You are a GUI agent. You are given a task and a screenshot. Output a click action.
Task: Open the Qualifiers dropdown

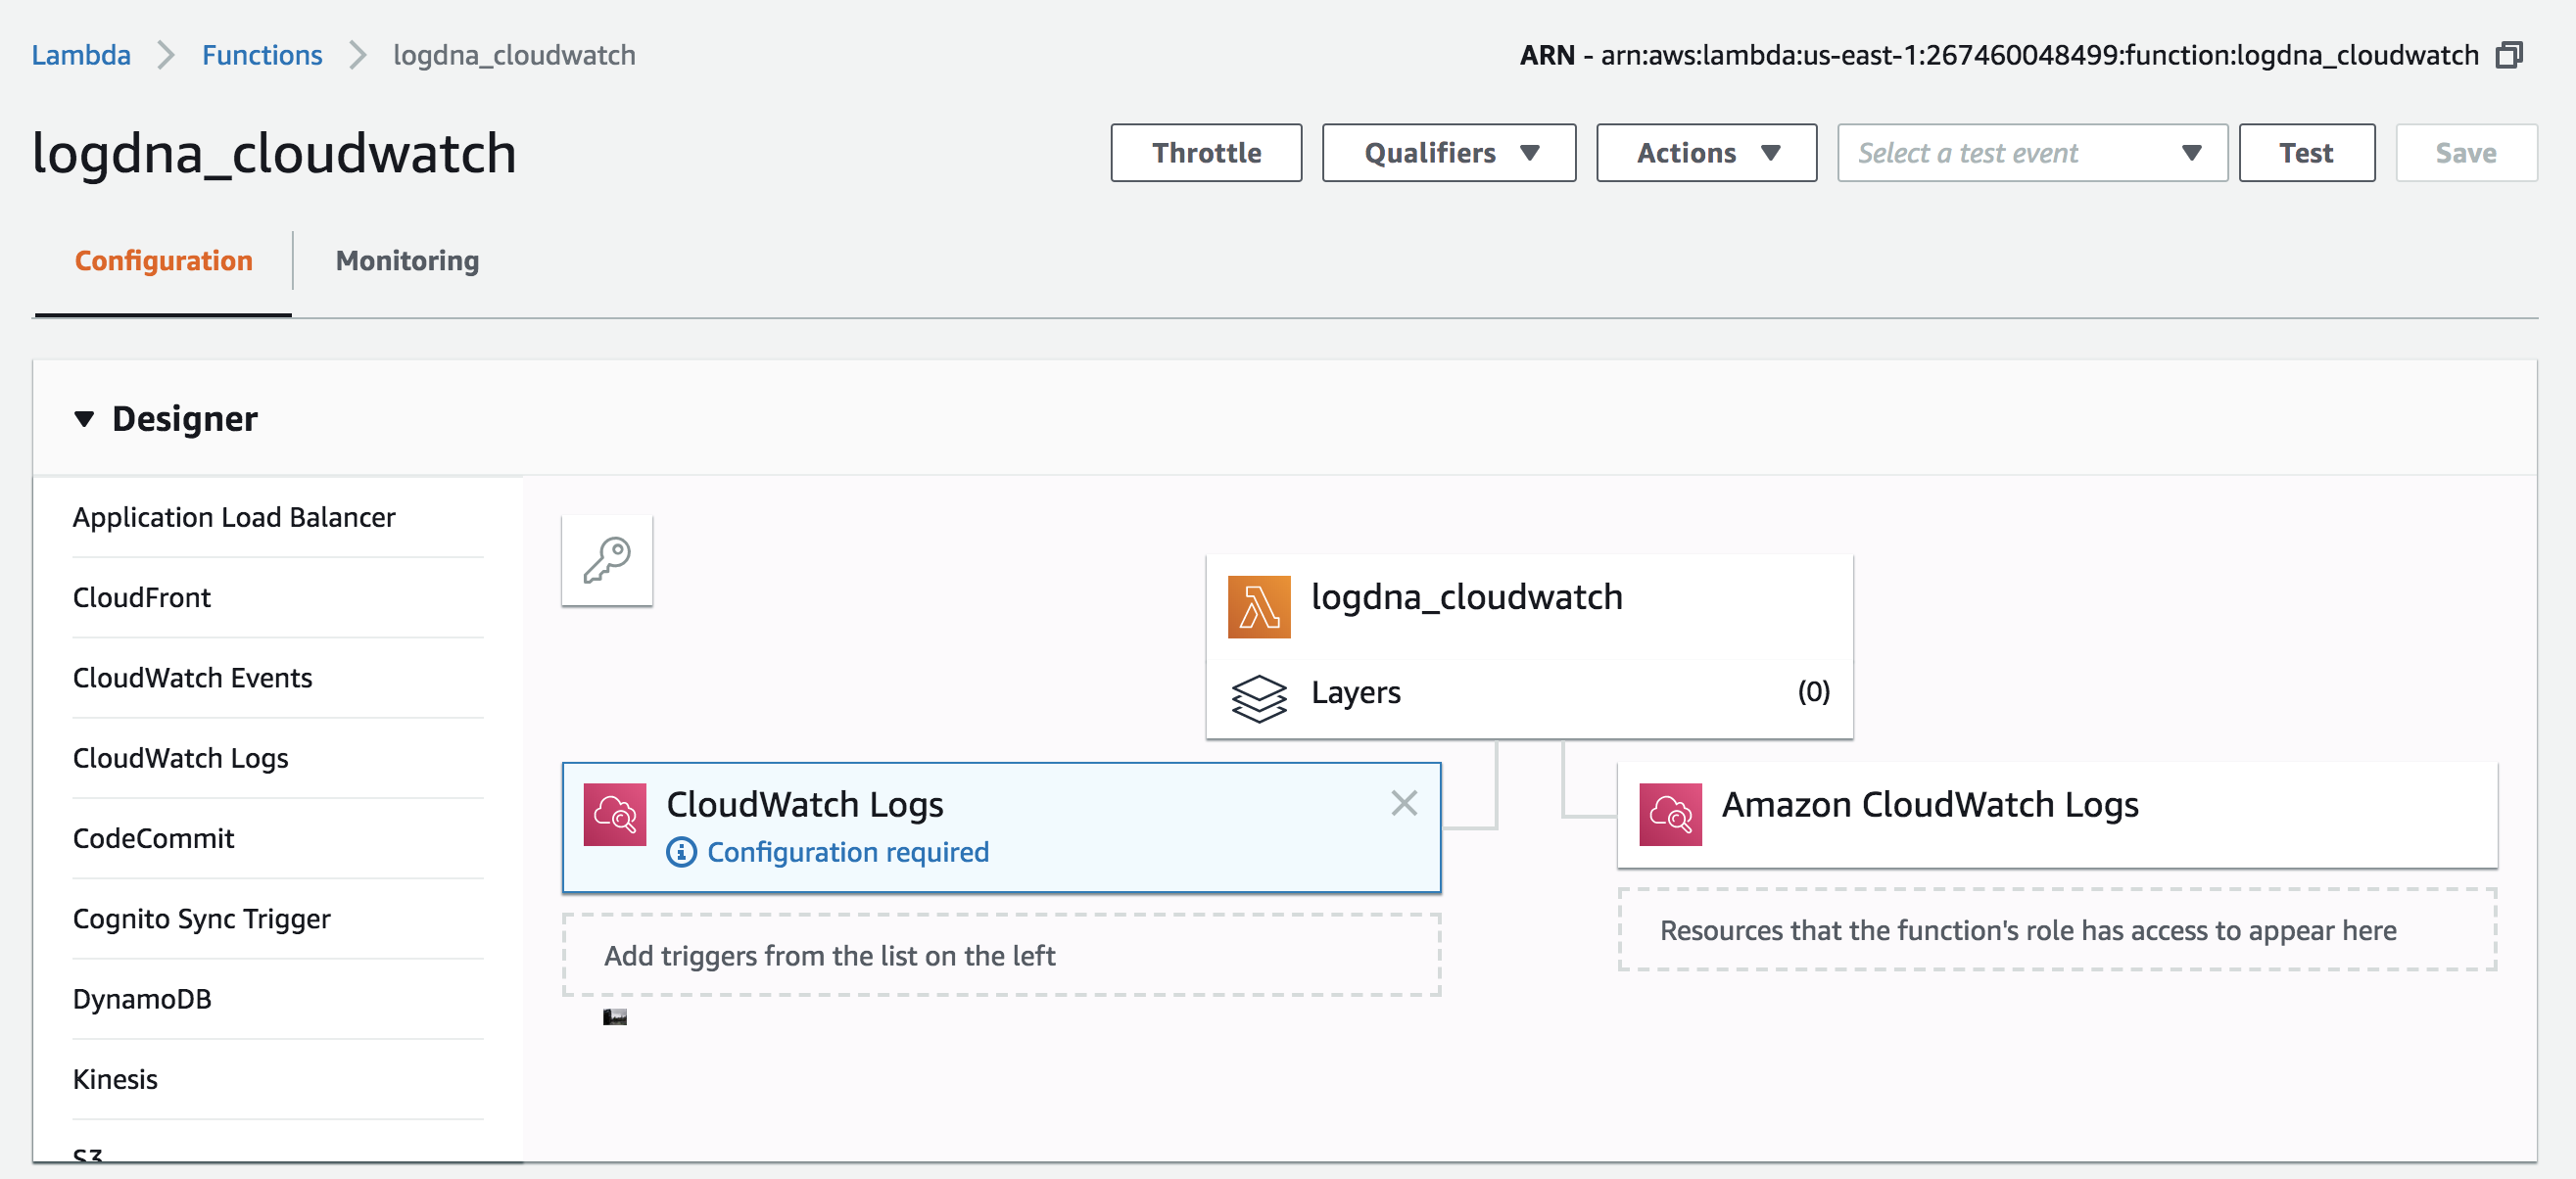pos(1448,153)
